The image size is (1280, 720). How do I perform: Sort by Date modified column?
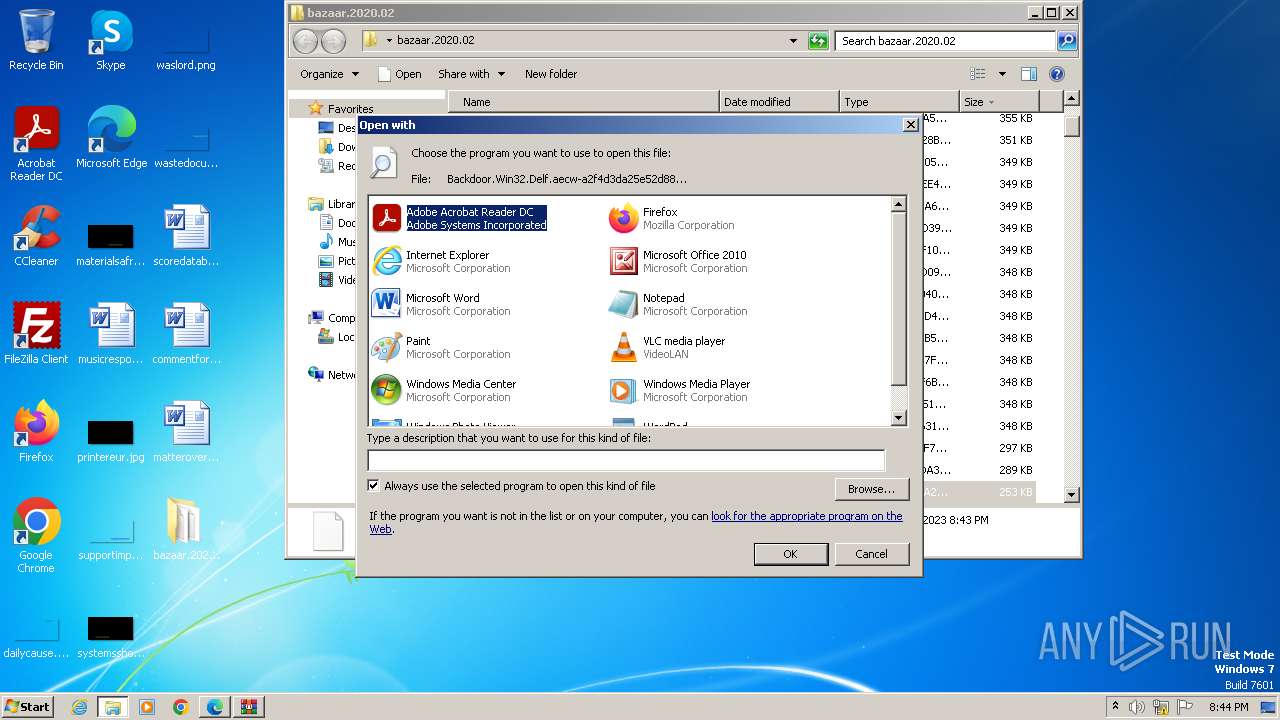(x=779, y=102)
